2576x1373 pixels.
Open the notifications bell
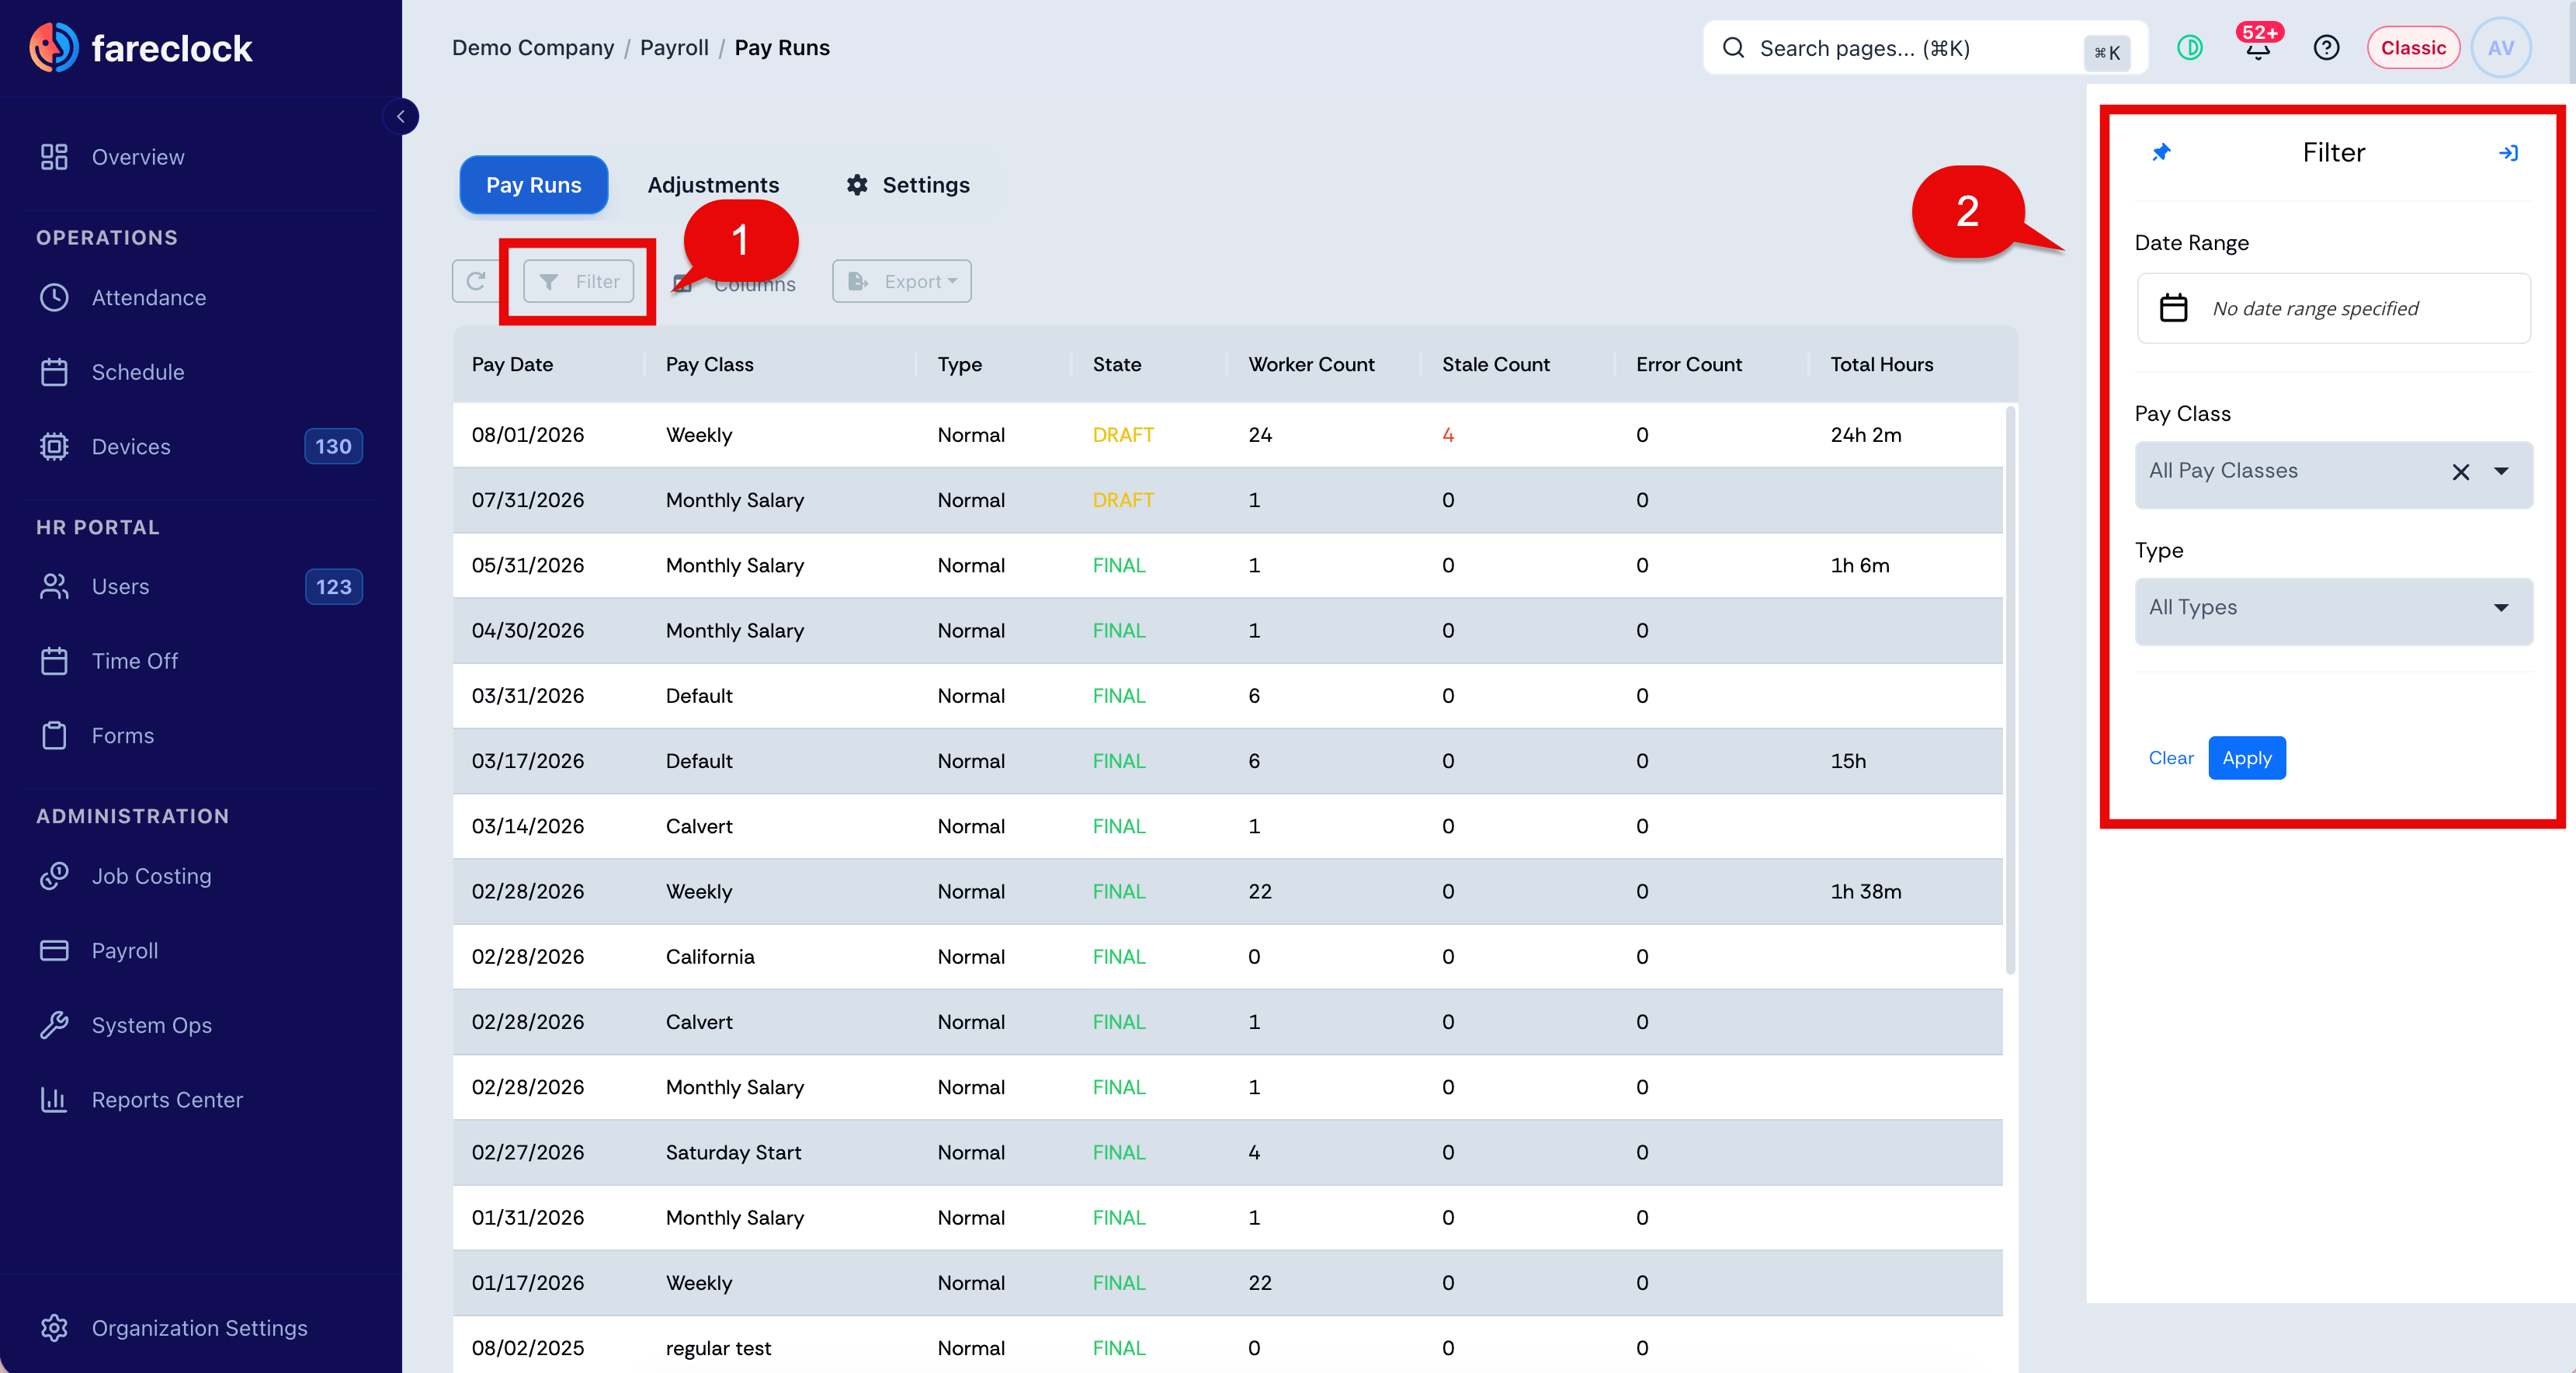coord(2258,47)
